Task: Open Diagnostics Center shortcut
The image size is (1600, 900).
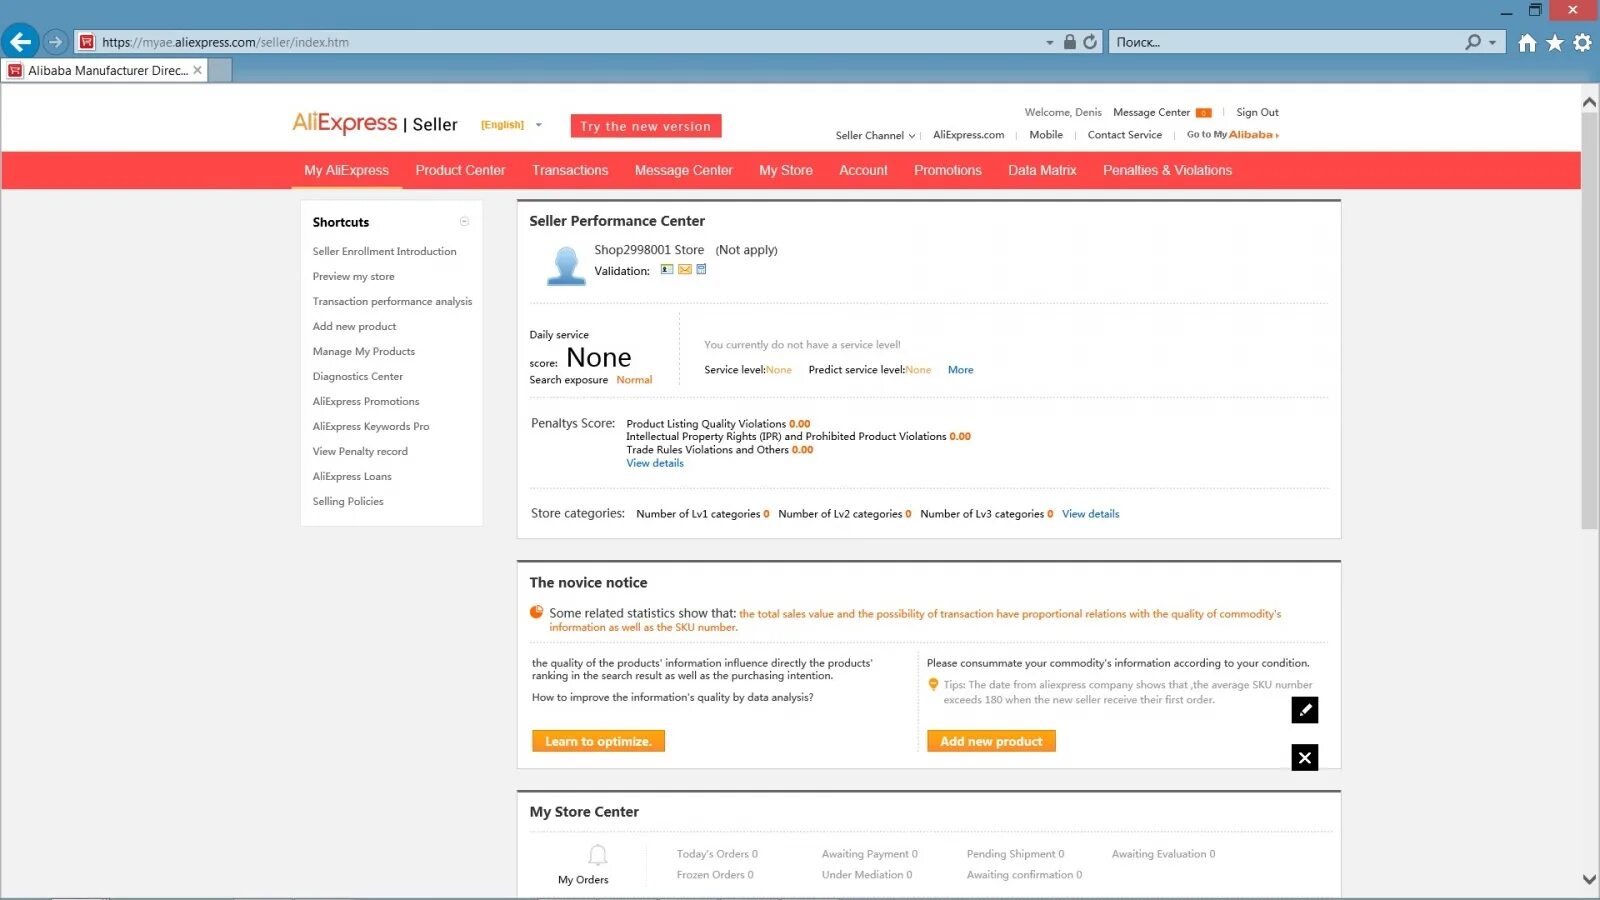Action: [357, 377]
